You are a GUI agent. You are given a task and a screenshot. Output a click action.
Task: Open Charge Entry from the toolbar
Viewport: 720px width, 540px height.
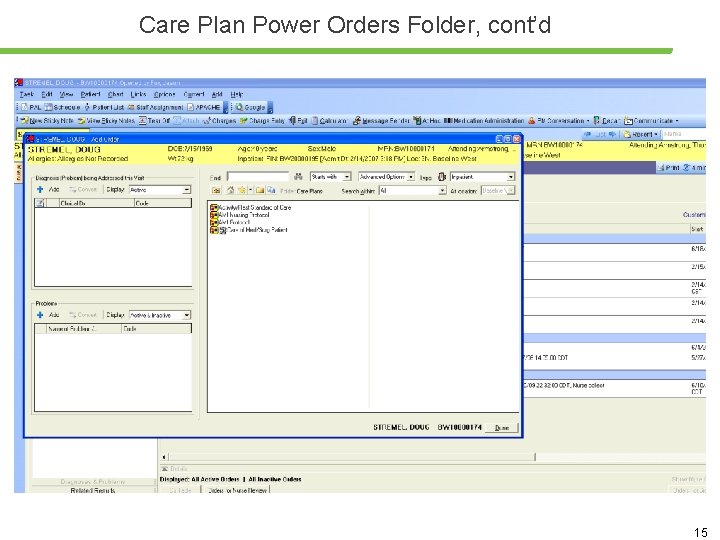pyautogui.click(x=262, y=121)
